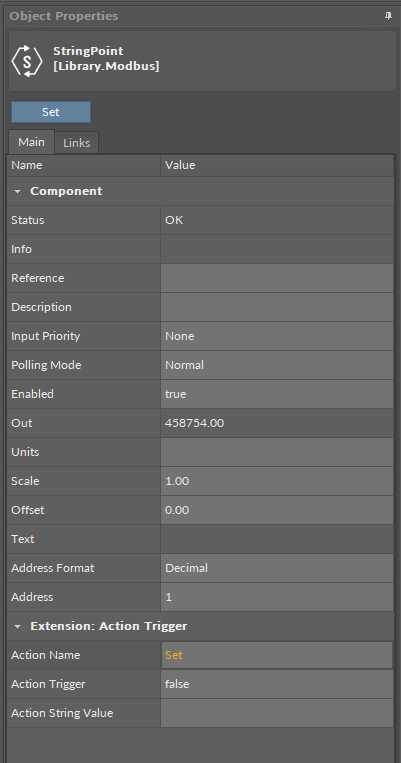Click the Reference value field
This screenshot has height=763, width=401.
(277, 278)
